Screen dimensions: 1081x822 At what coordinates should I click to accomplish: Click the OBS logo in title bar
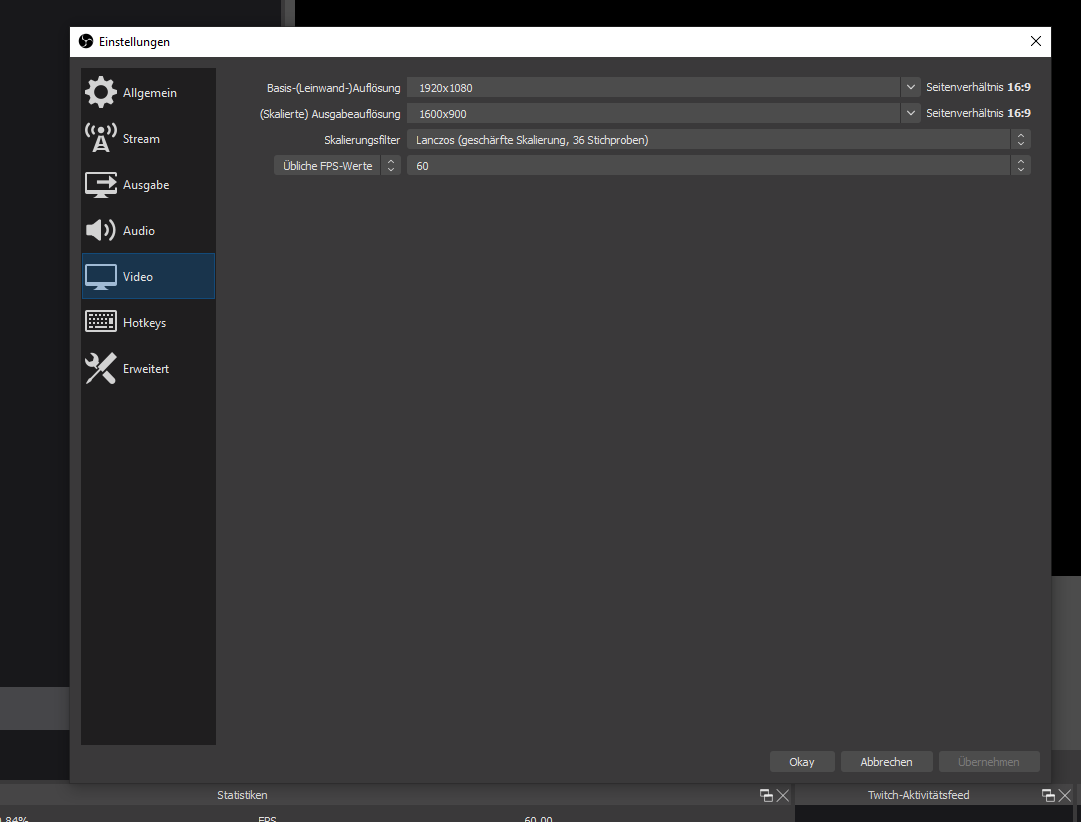(x=86, y=42)
